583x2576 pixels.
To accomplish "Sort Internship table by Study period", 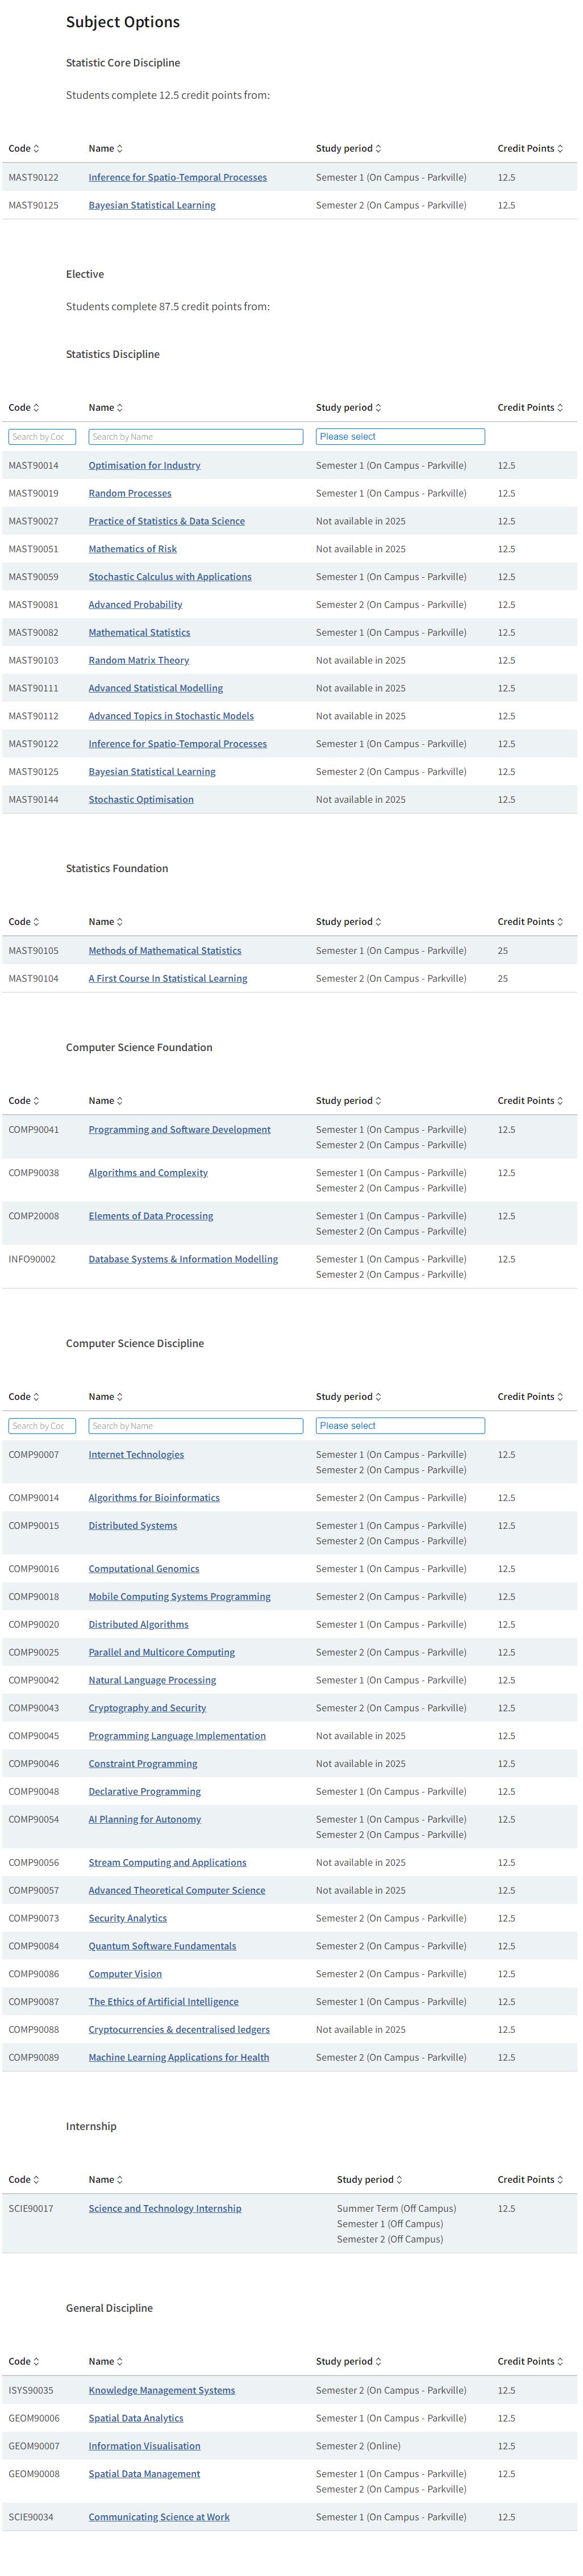I will 369,2180.
